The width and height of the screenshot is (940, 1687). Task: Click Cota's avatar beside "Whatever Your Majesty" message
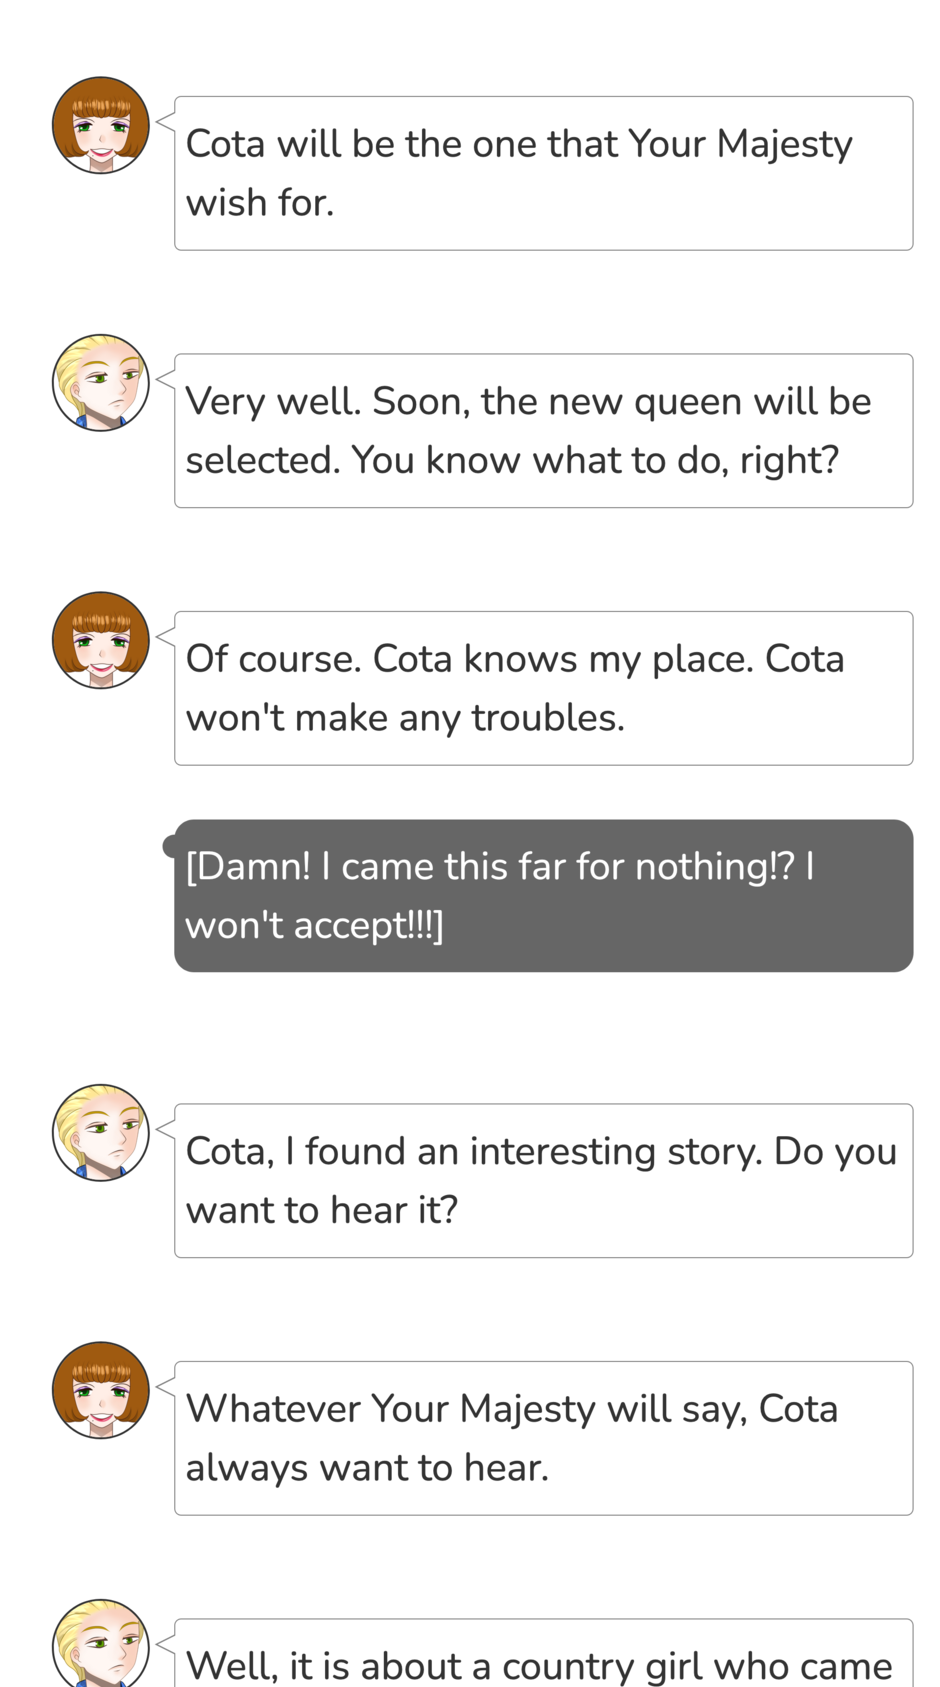(x=101, y=1390)
